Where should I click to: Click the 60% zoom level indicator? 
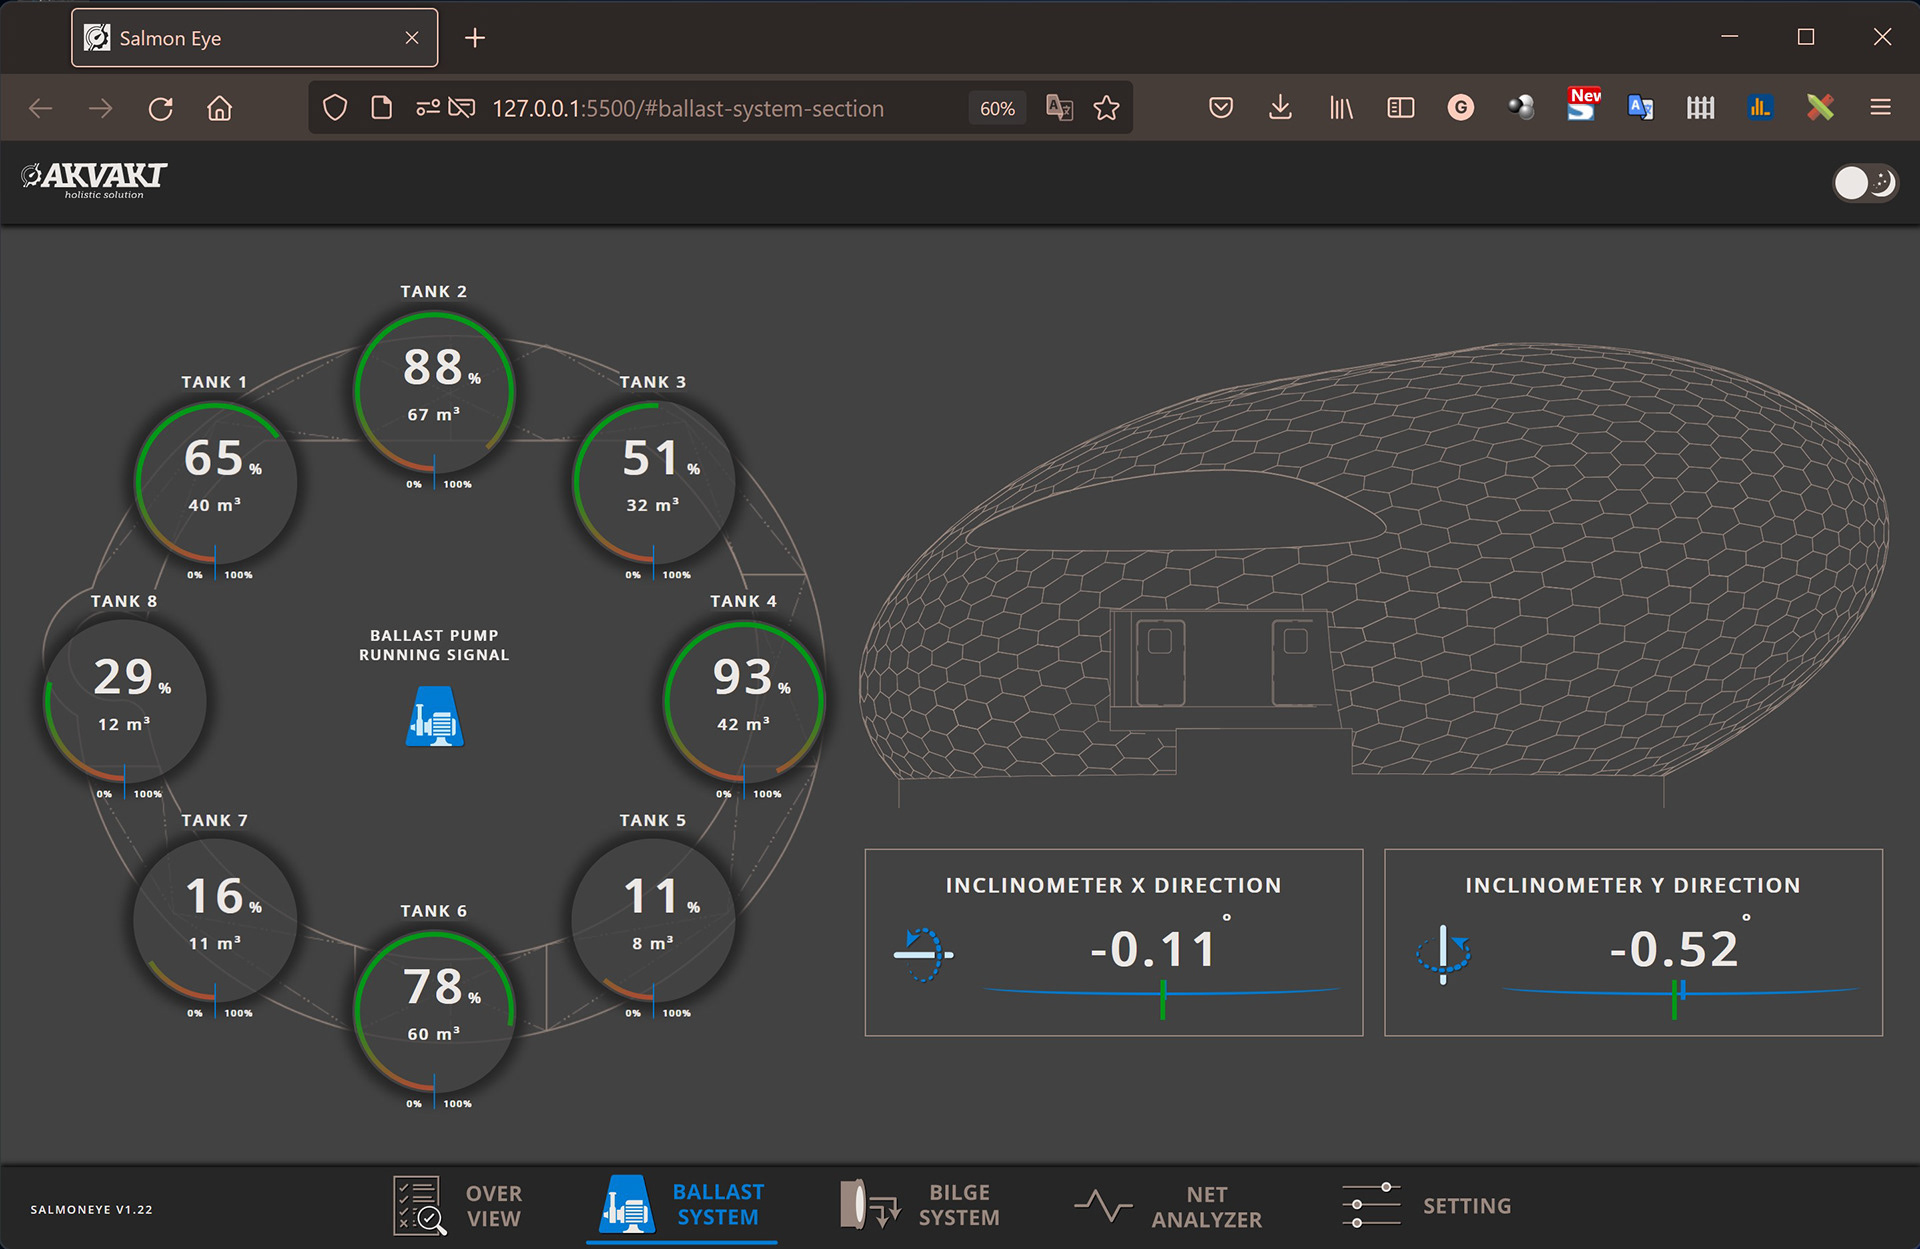997,108
